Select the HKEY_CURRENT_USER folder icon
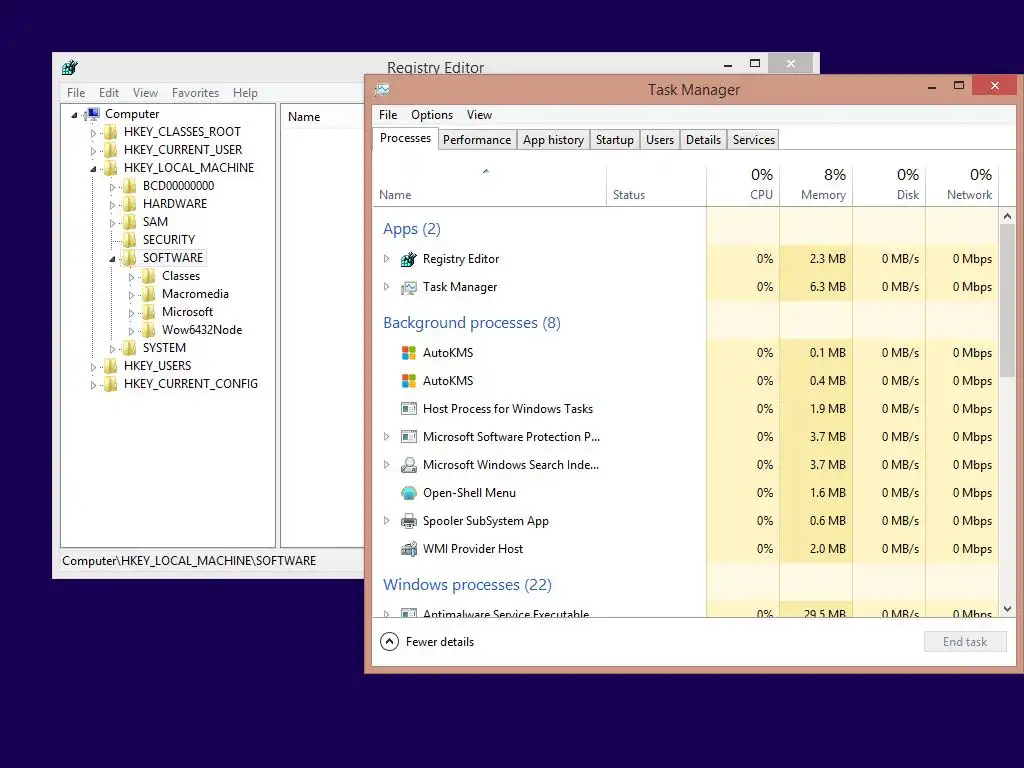Viewport: 1024px width, 768px height. coord(111,150)
